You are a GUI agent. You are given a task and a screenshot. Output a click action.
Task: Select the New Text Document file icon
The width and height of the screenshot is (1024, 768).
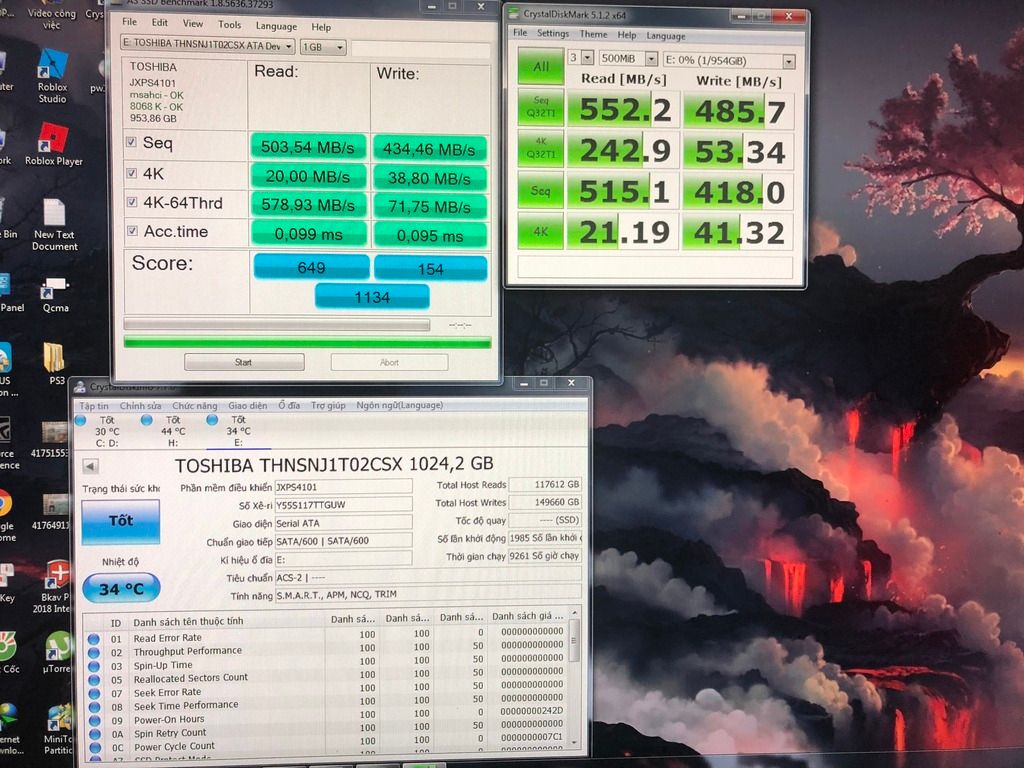[55, 225]
